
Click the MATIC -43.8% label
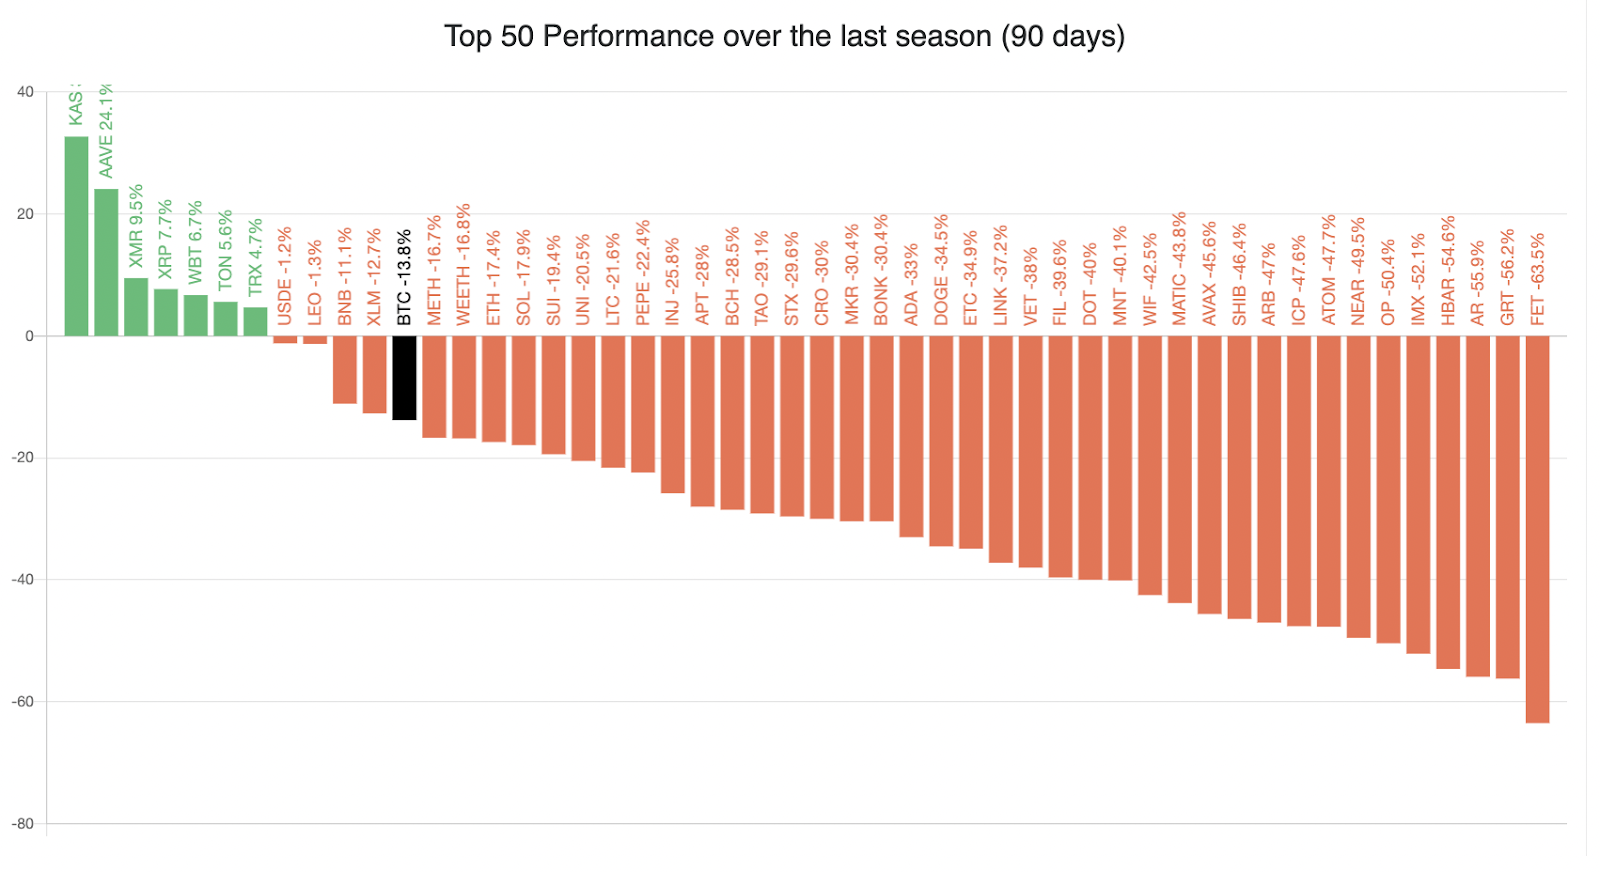click(x=1179, y=268)
